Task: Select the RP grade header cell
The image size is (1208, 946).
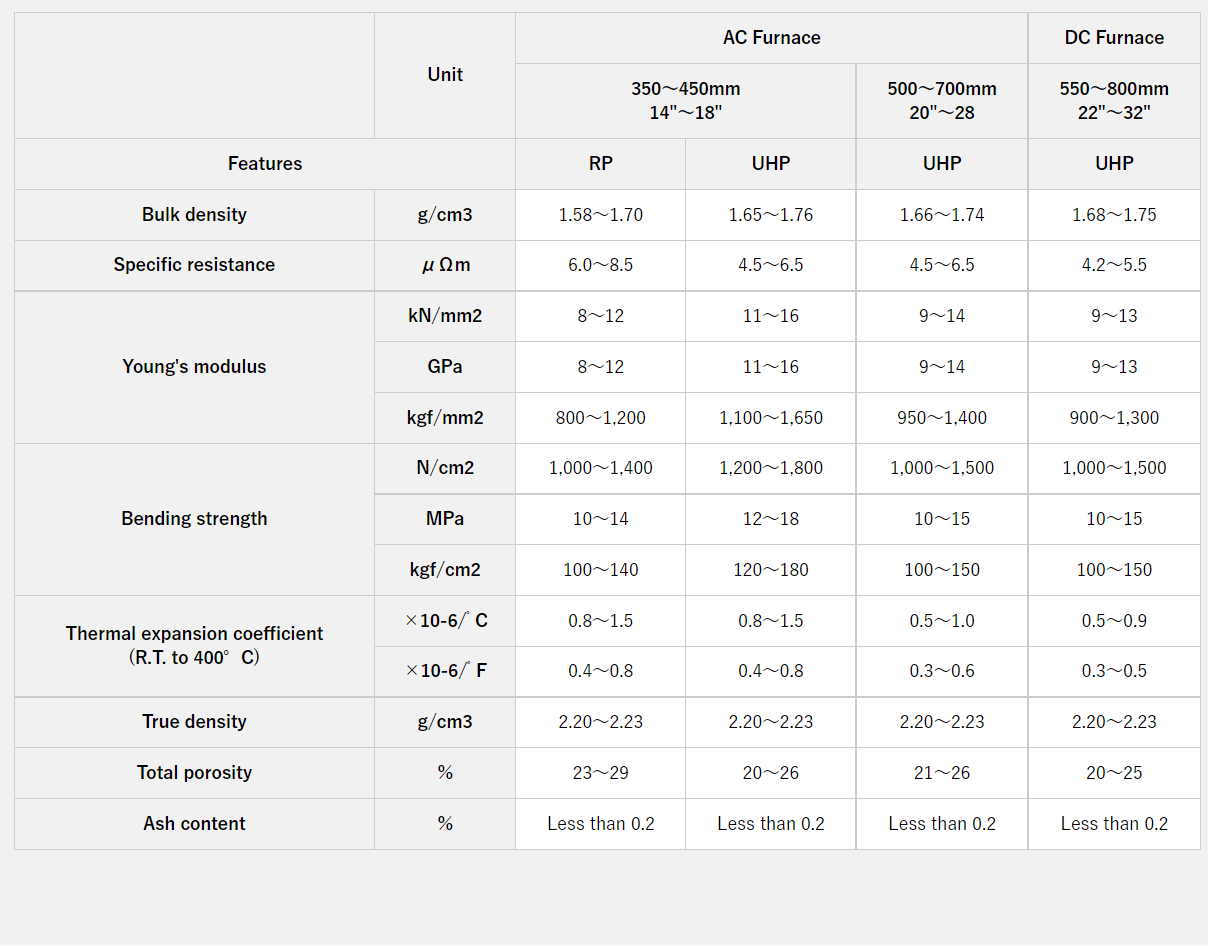Action: pyautogui.click(x=600, y=164)
